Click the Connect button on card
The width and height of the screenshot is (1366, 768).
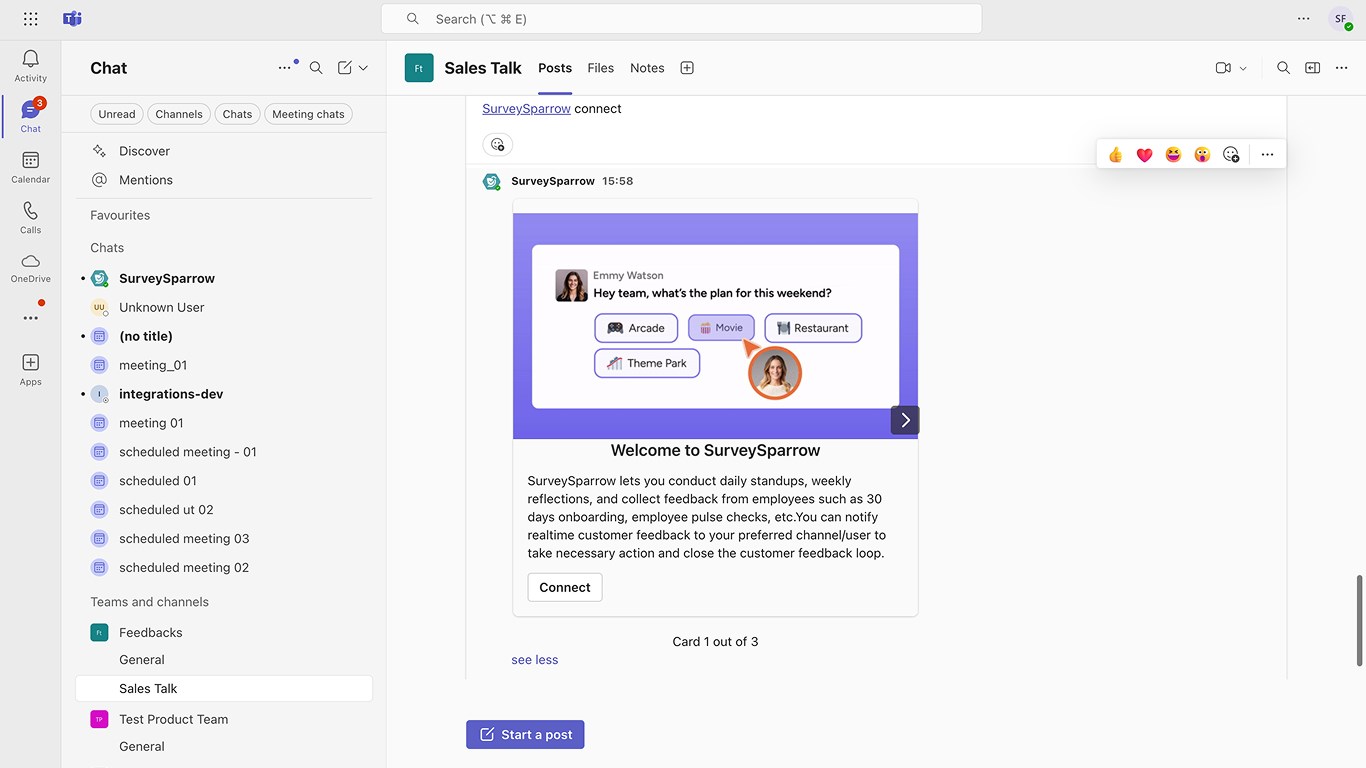(565, 587)
